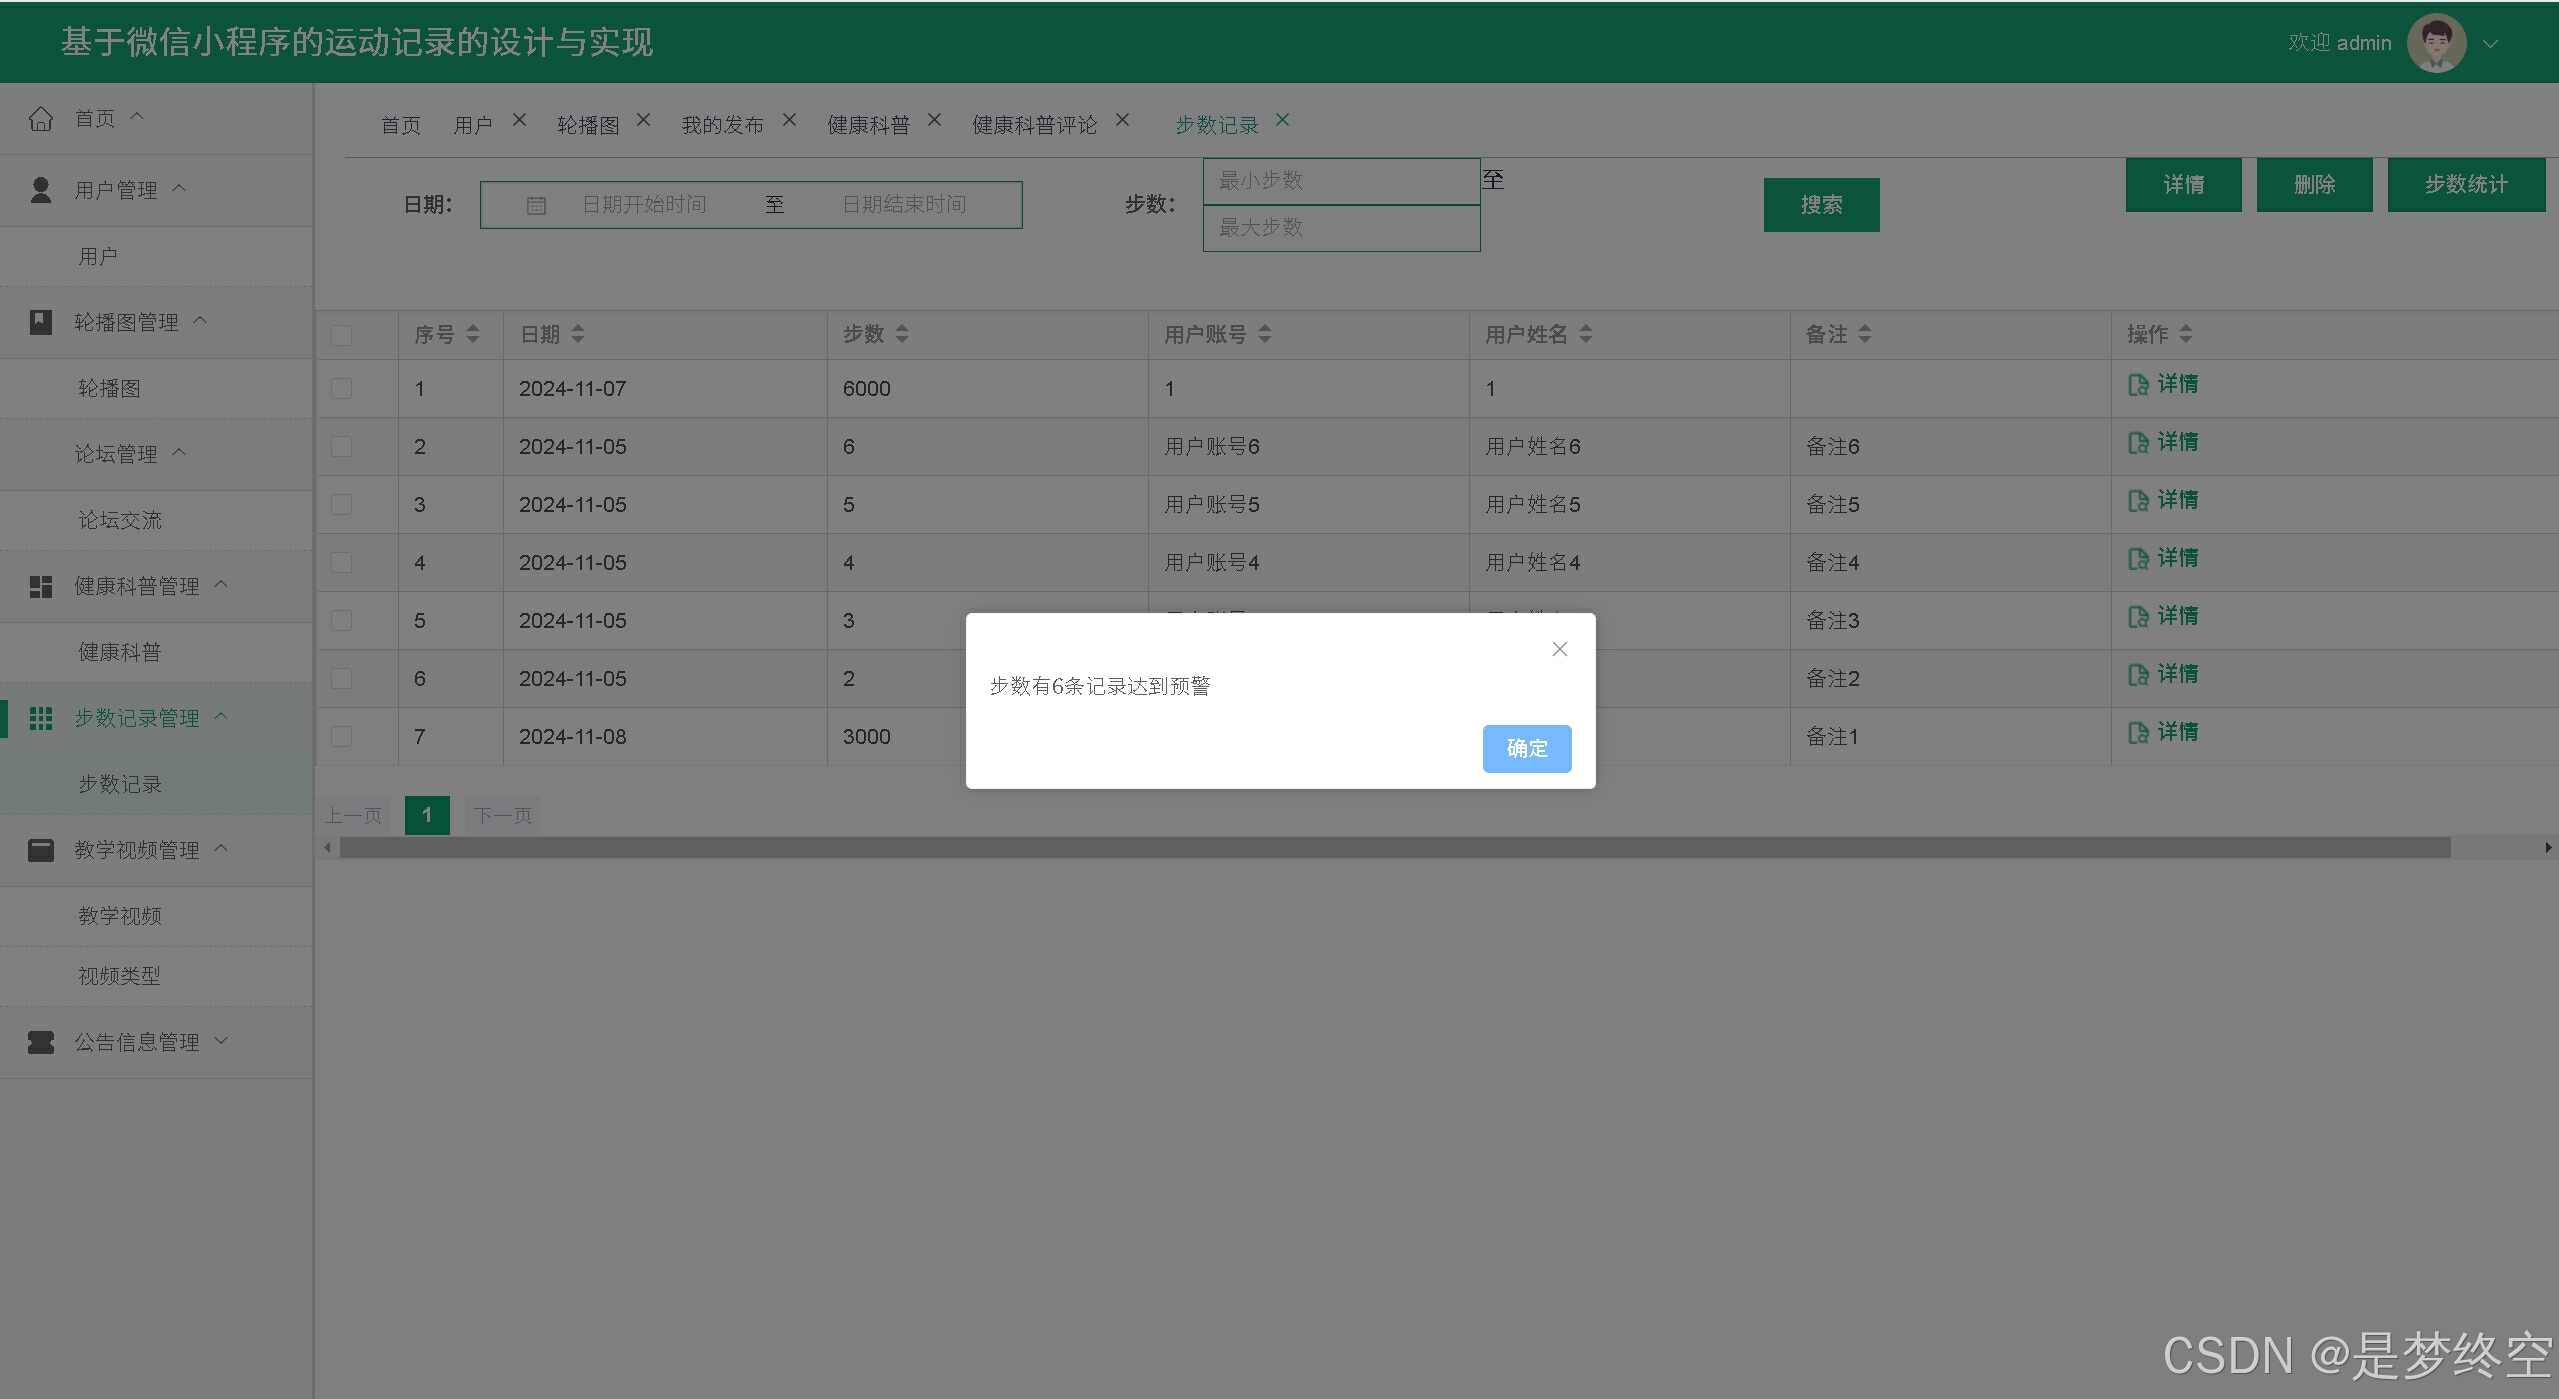Expand the 公告信息管理 menu

tap(137, 1042)
